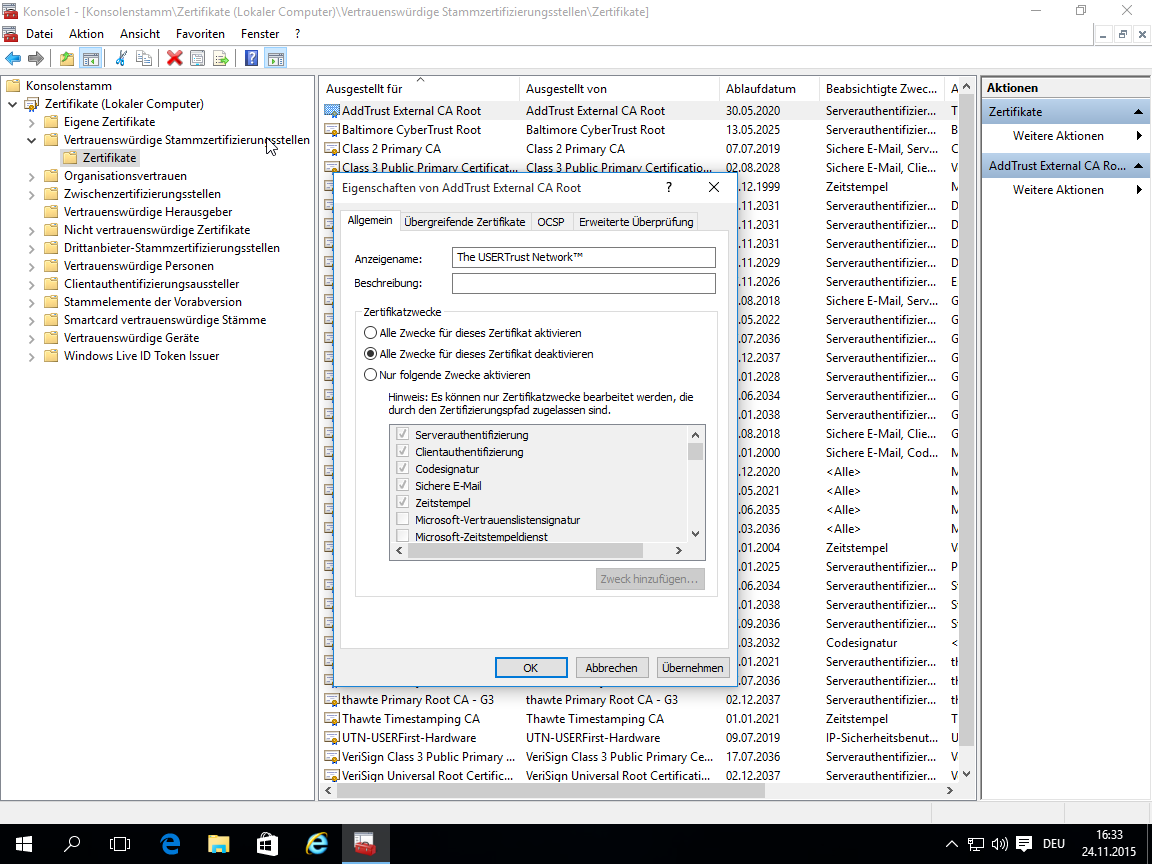
Task: Open Internet Explorer from the taskbar
Action: 316,844
